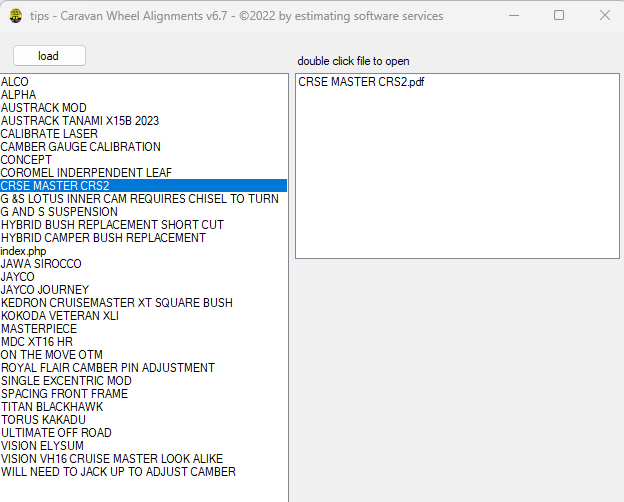The image size is (624, 502).
Task: Open the app icon in title bar
Action: [x=16, y=16]
